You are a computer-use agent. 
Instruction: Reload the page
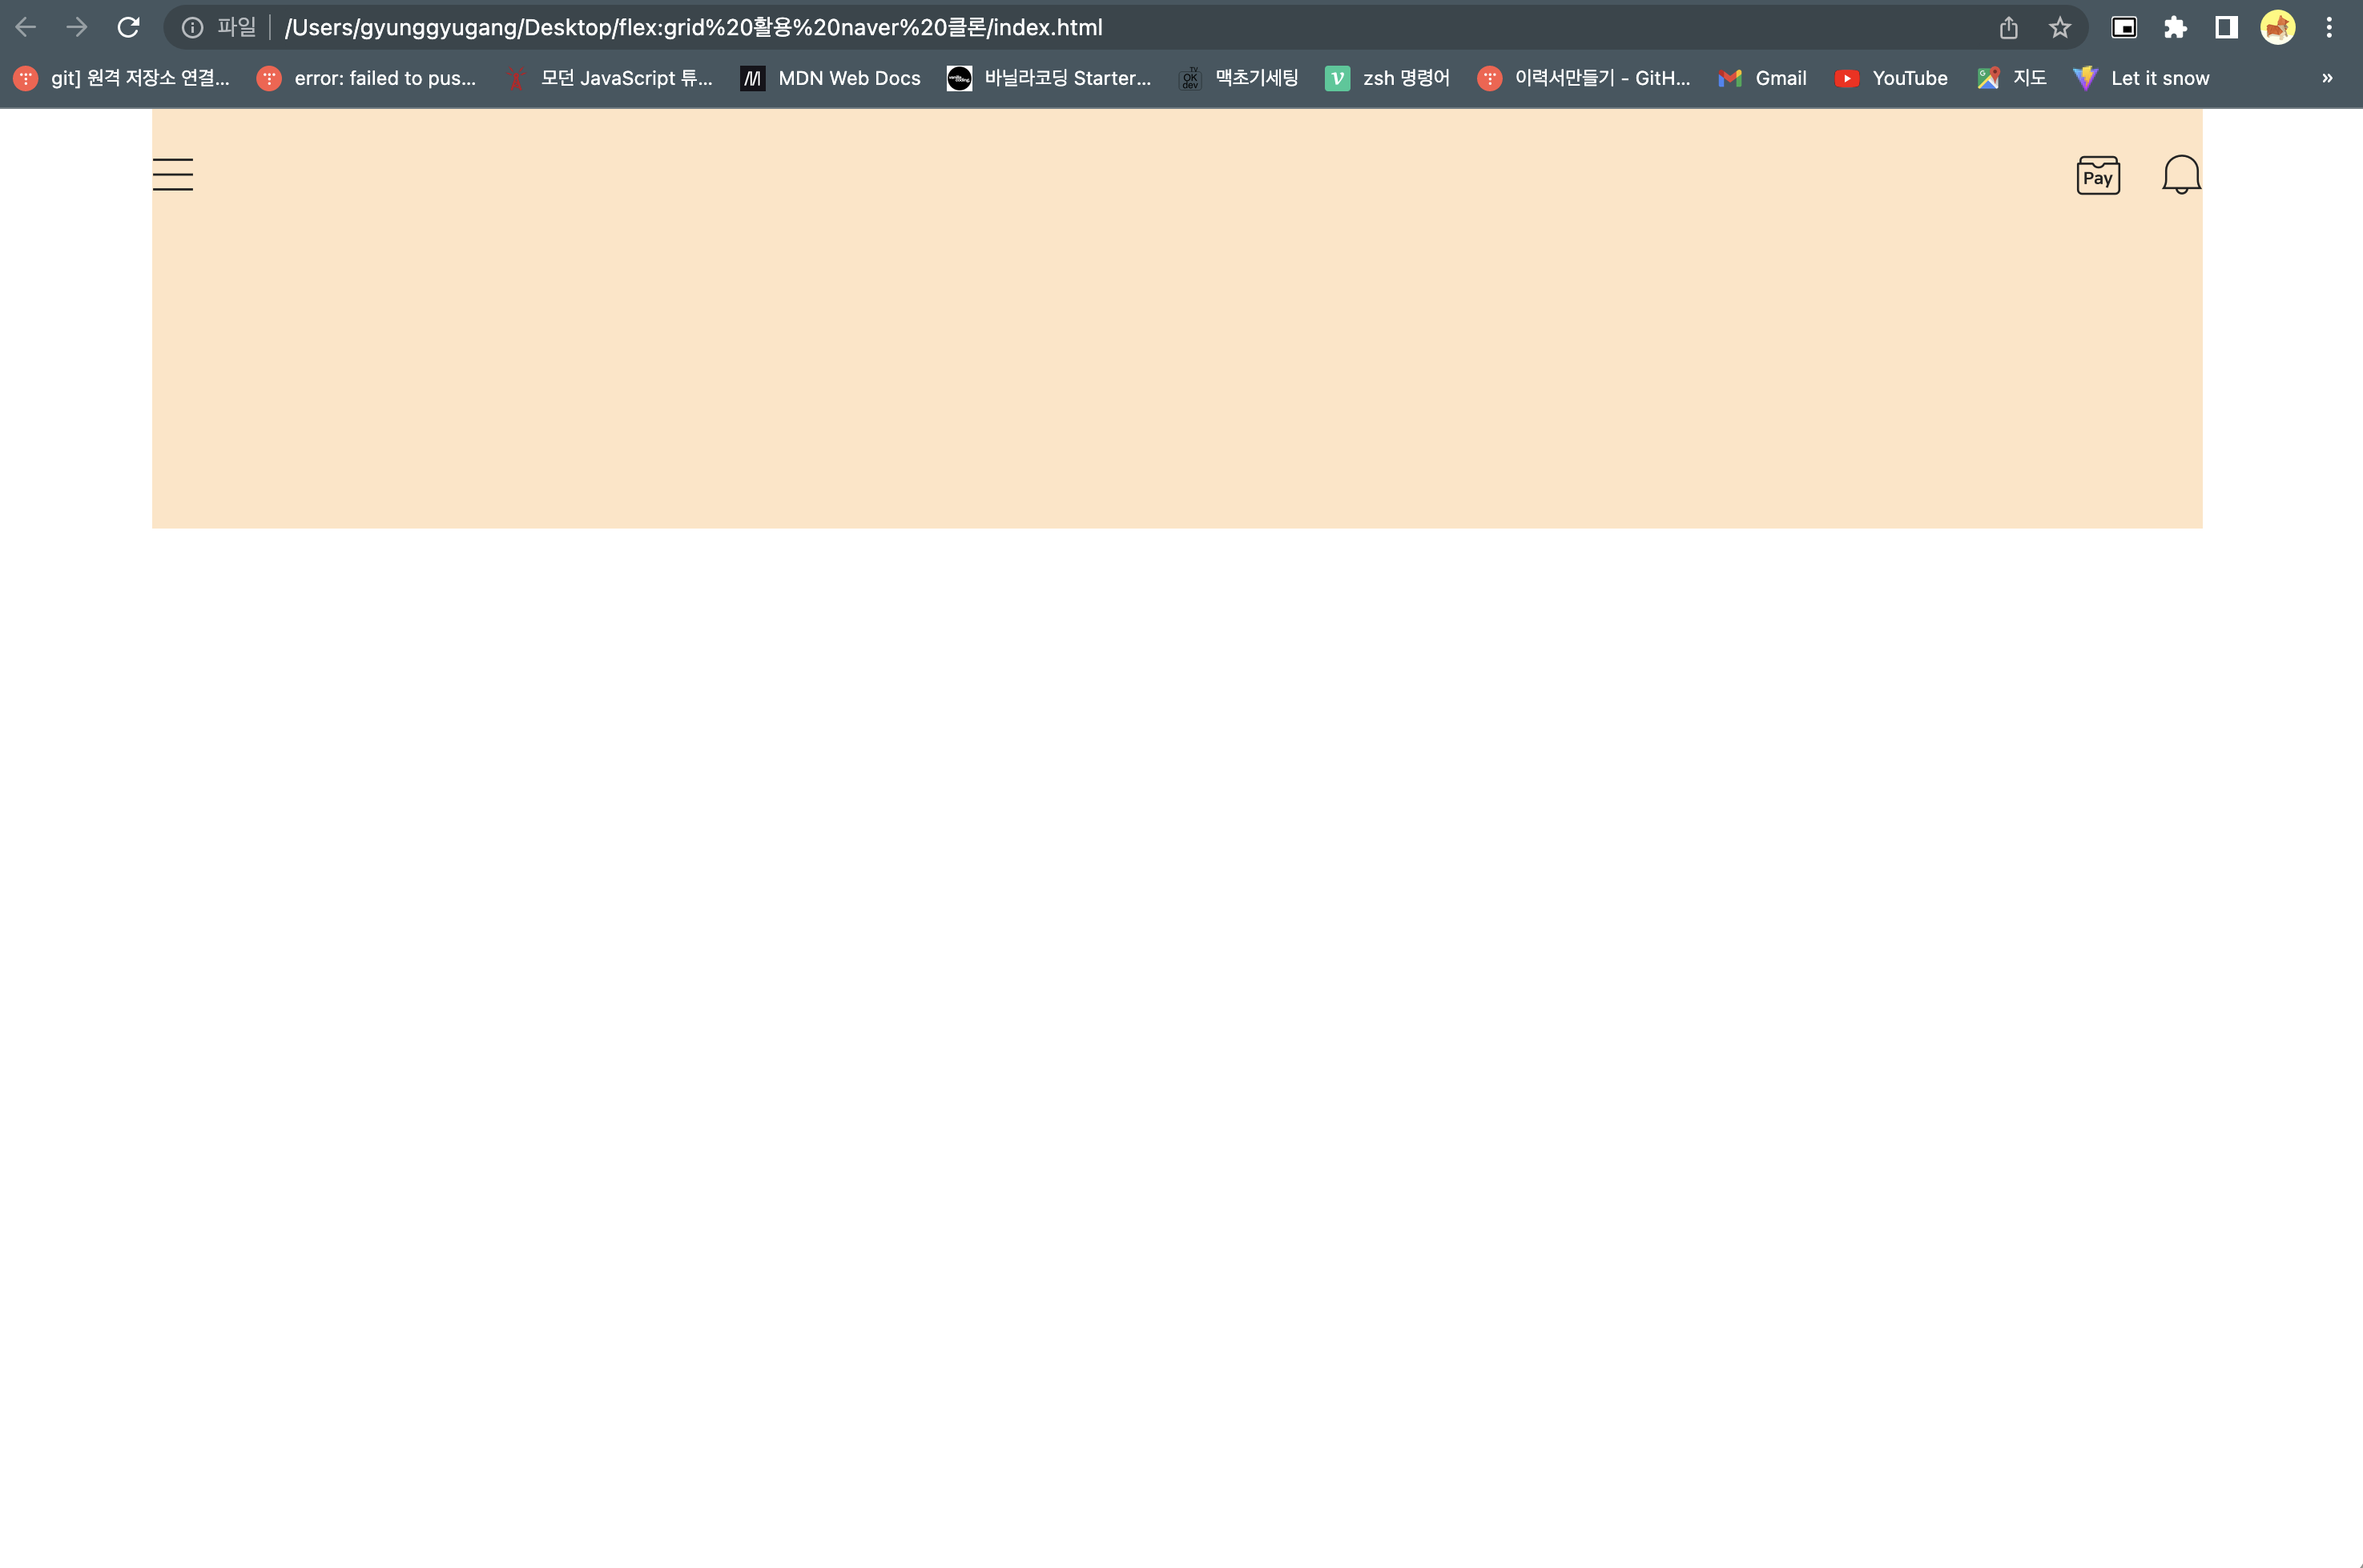click(128, 27)
